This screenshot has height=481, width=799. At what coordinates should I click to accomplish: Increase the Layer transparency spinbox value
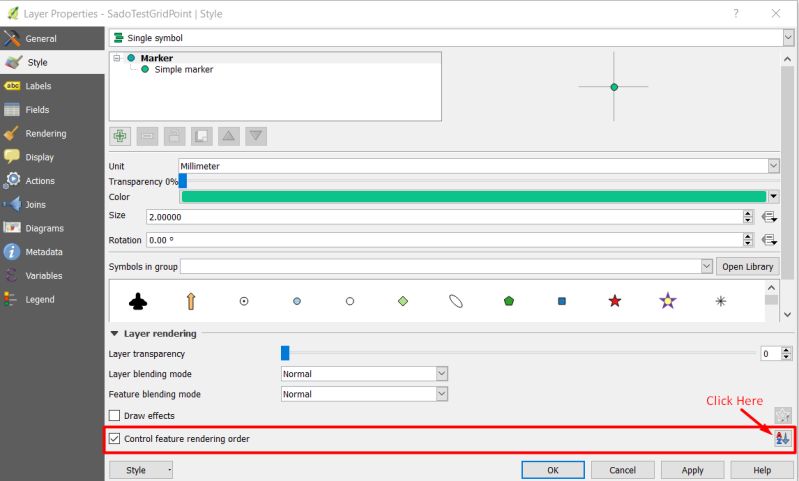pyautogui.click(x=787, y=350)
